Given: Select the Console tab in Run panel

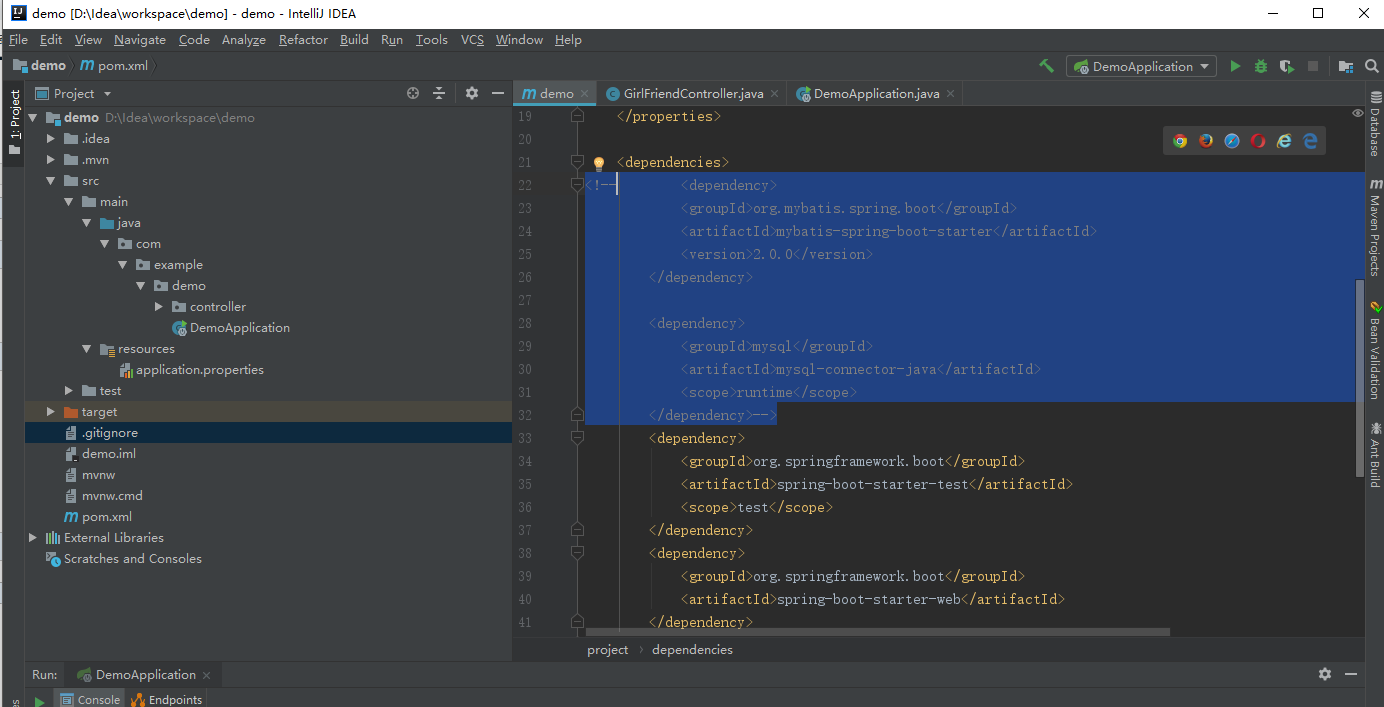Looking at the screenshot, I should 90,699.
